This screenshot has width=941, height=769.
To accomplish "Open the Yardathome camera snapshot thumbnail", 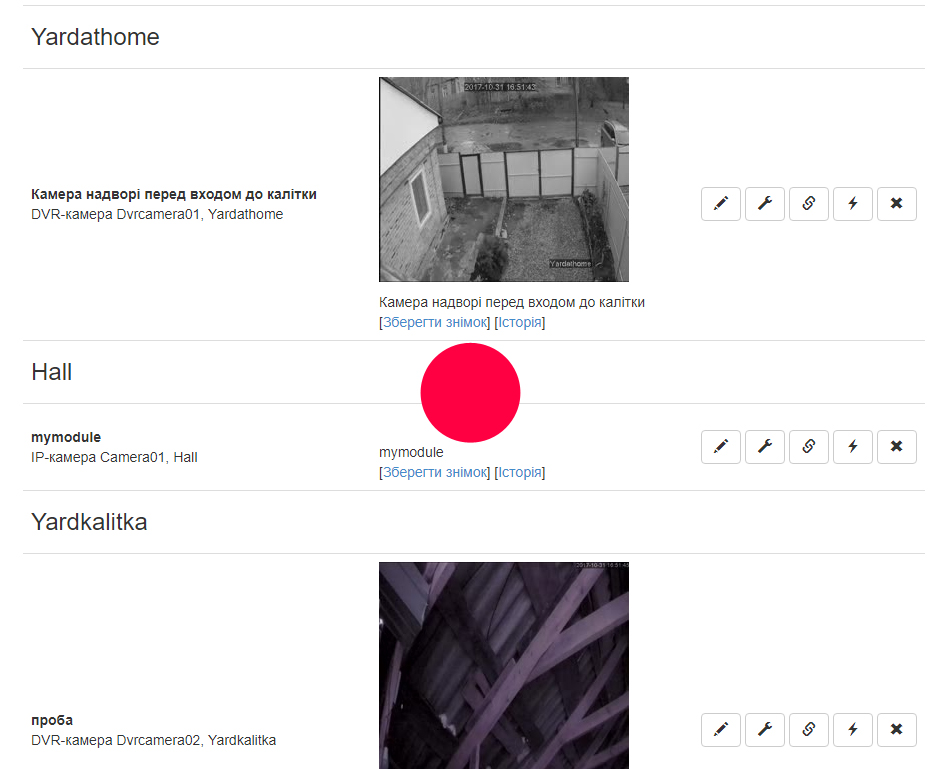I will point(504,179).
